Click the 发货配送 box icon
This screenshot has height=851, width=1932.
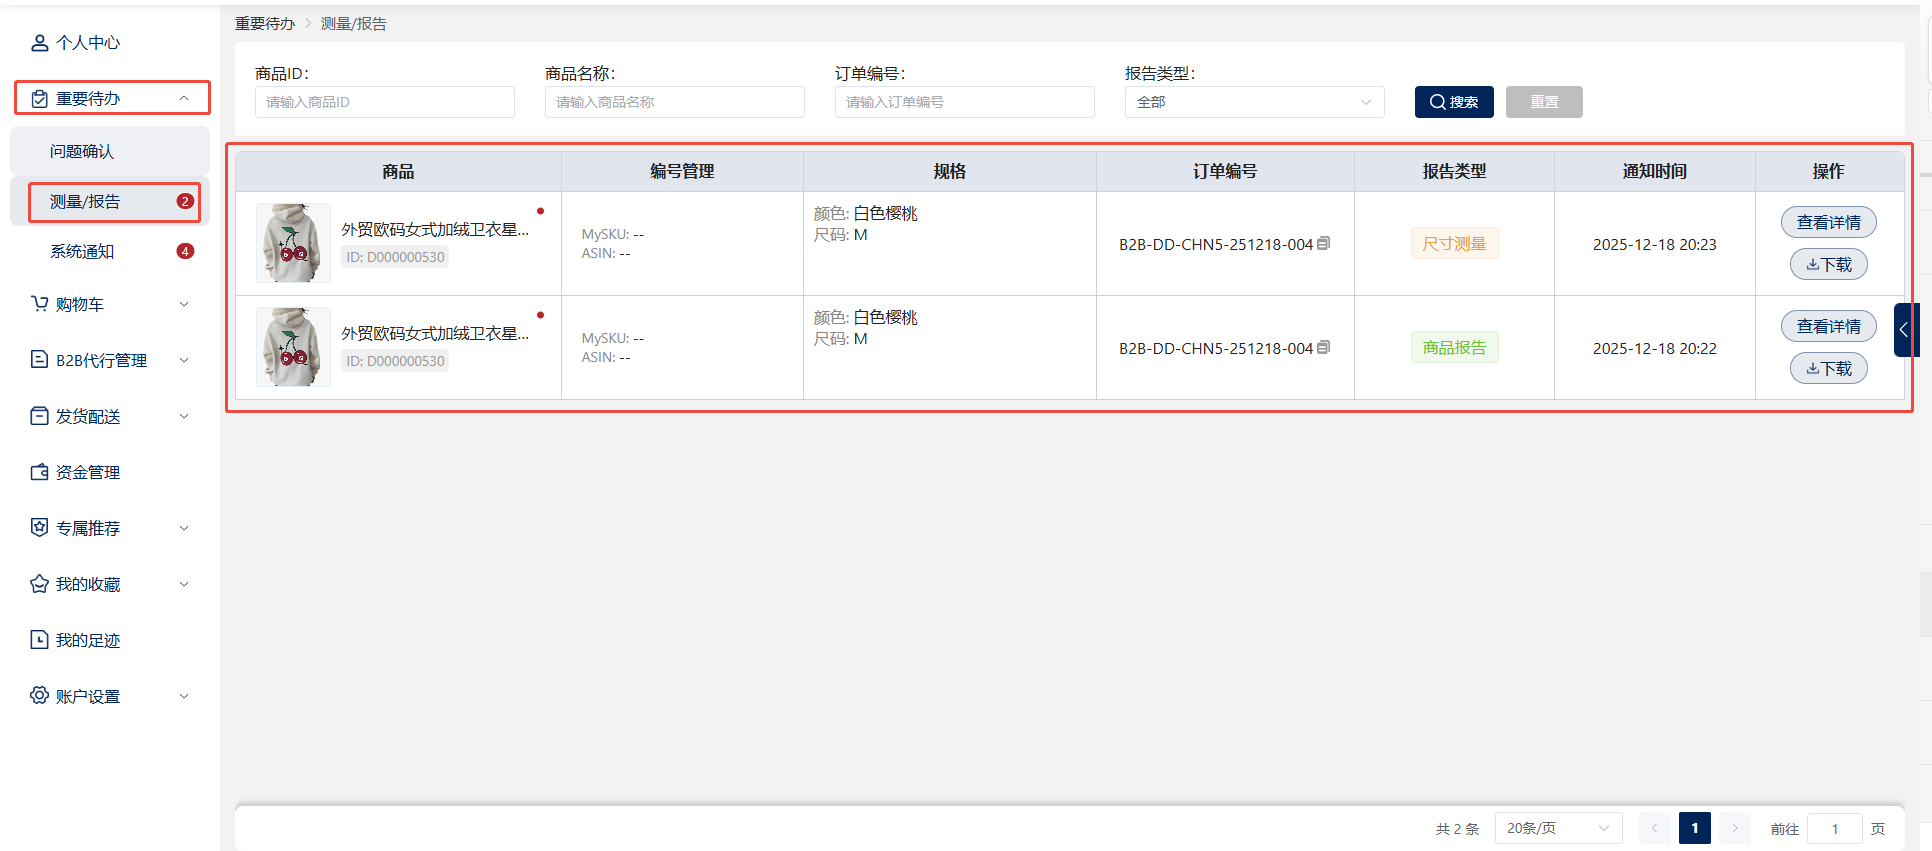coord(39,416)
